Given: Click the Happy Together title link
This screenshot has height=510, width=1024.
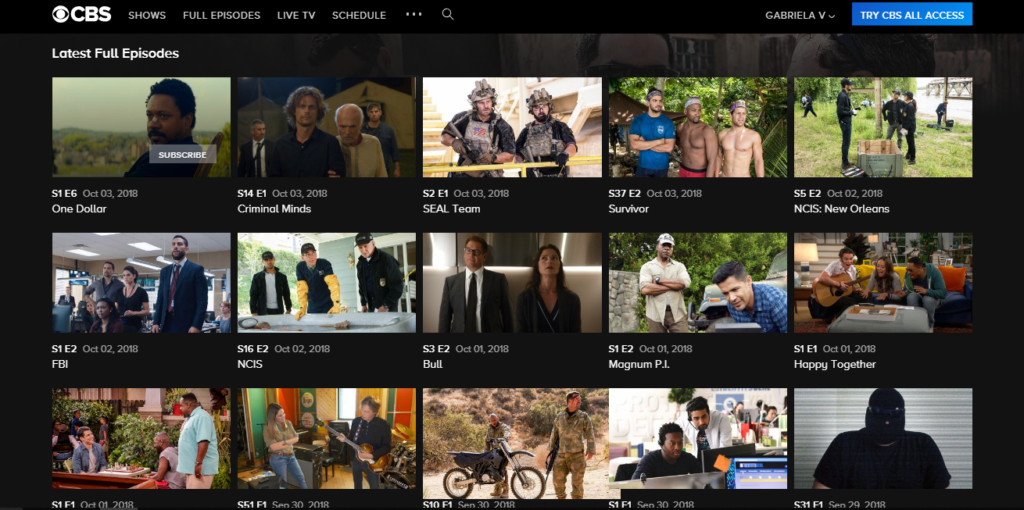Looking at the screenshot, I should (835, 364).
